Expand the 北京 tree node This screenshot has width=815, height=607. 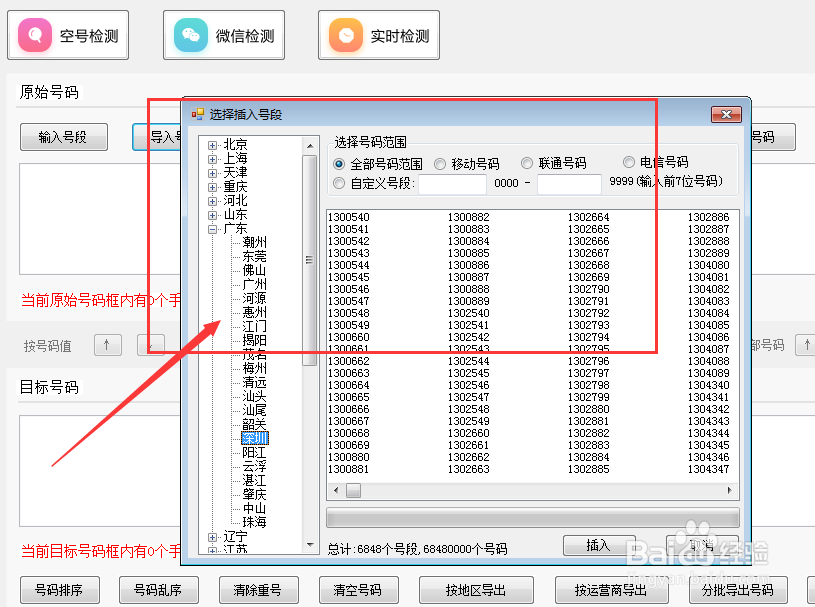point(211,144)
